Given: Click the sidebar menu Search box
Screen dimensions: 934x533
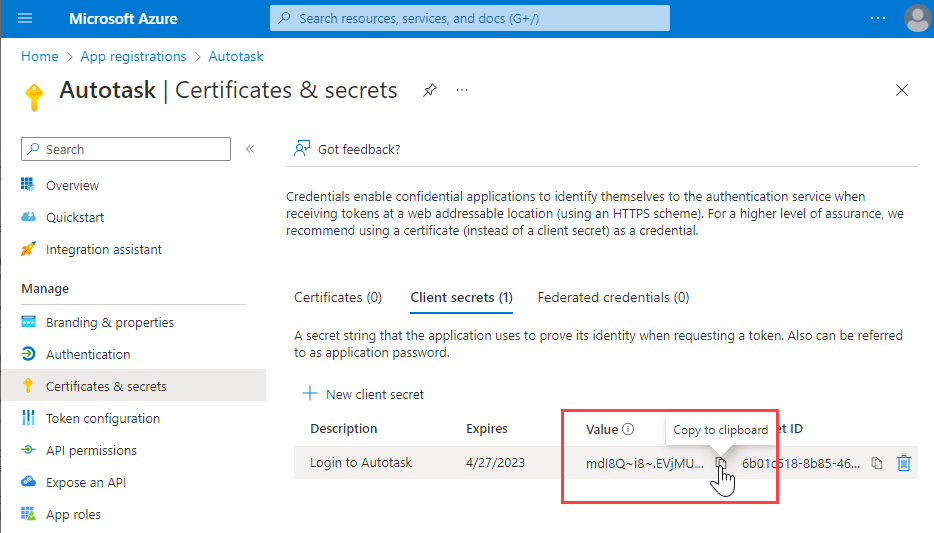Looking at the screenshot, I should 126,149.
